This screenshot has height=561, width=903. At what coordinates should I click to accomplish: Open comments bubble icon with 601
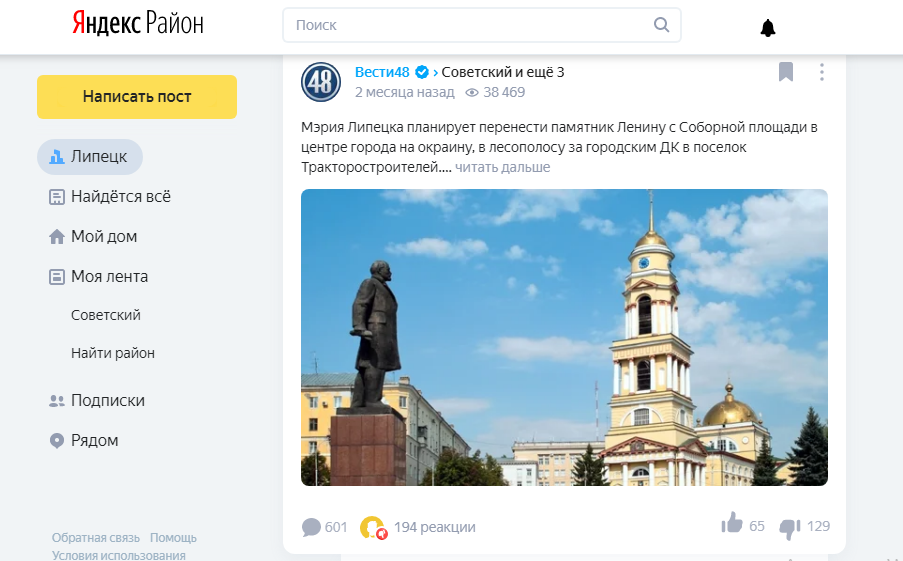(x=311, y=527)
